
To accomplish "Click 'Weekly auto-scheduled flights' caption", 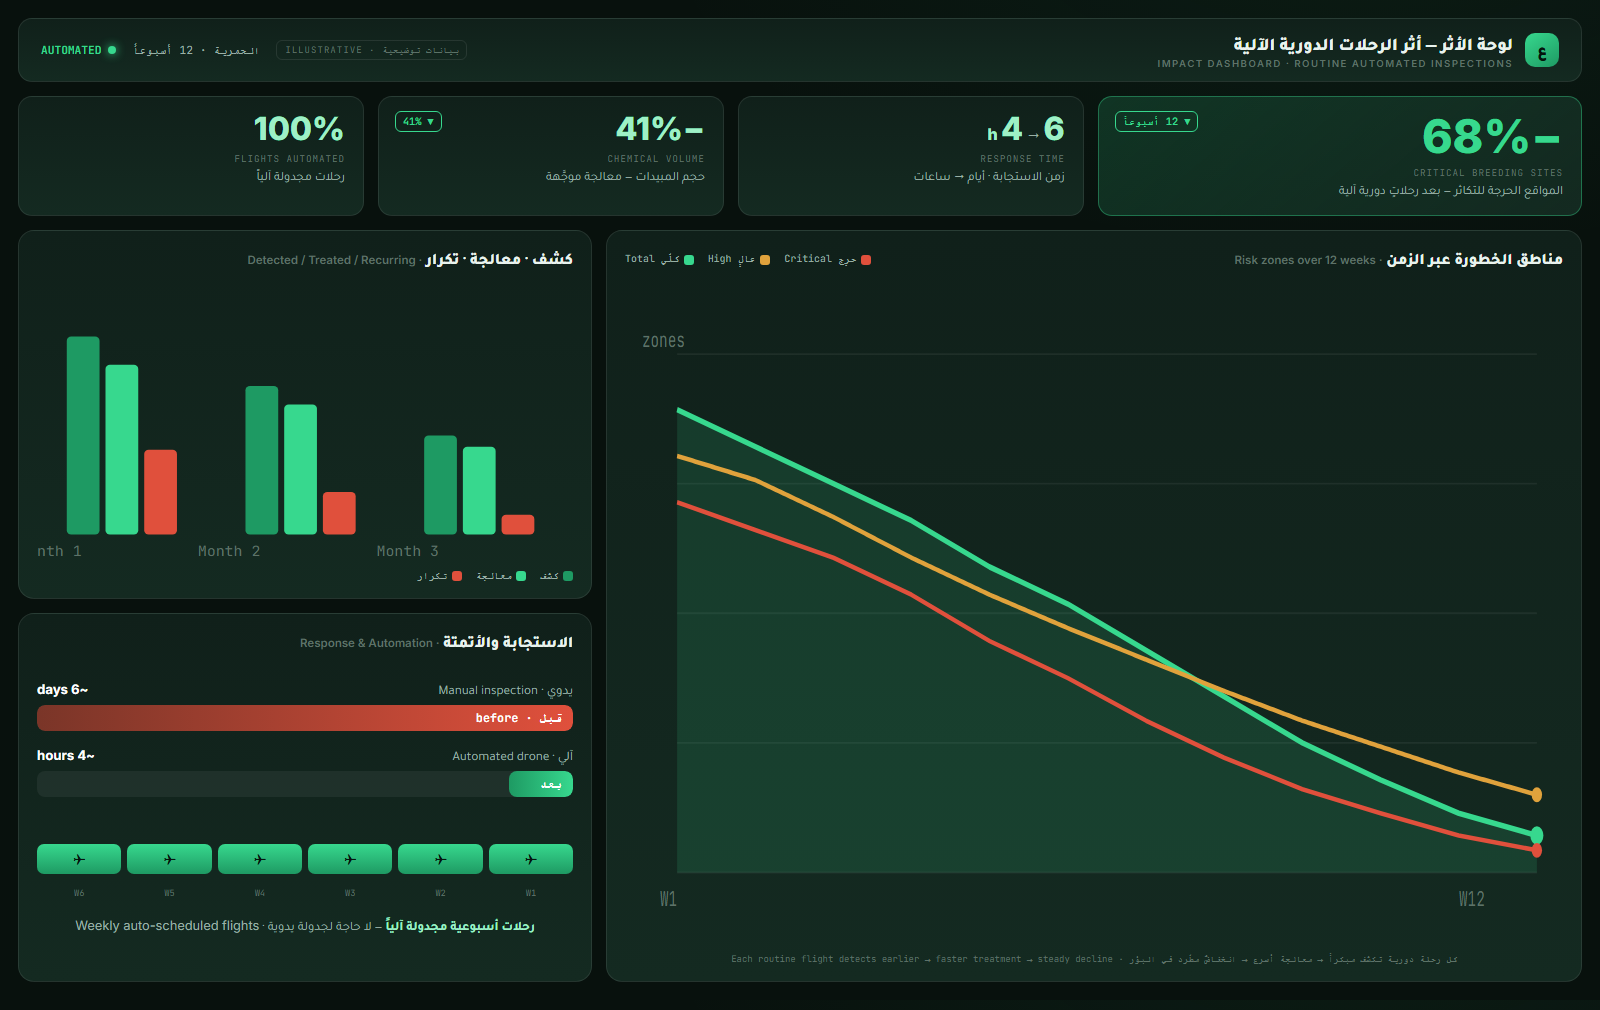I will (x=167, y=926).
